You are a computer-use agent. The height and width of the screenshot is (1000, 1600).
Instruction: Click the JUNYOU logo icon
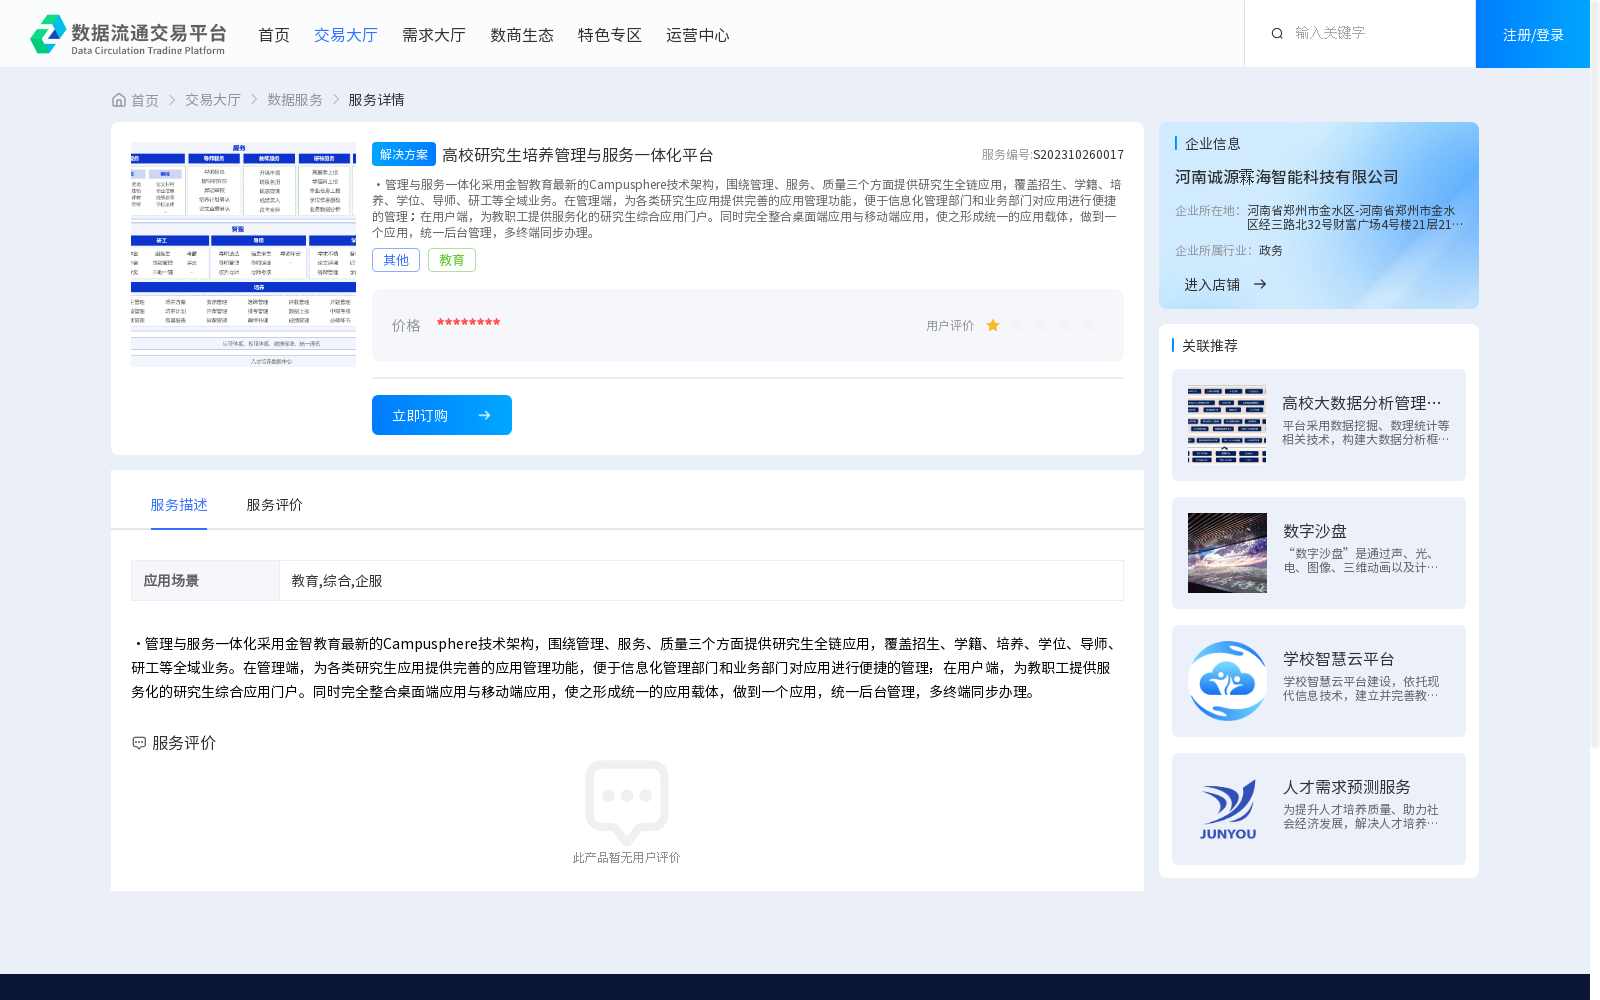click(1227, 809)
